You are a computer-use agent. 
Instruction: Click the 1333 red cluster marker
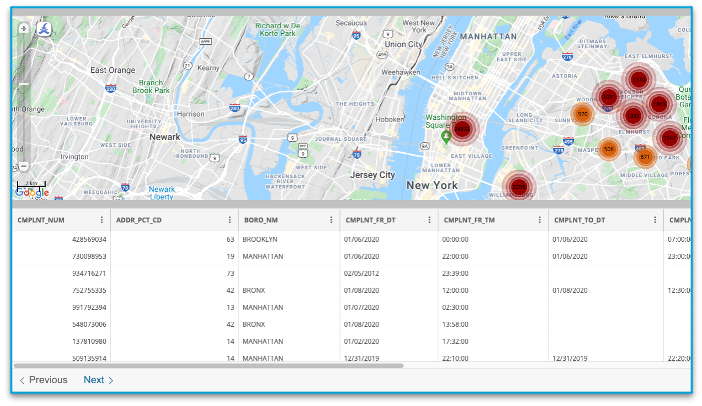tap(633, 116)
